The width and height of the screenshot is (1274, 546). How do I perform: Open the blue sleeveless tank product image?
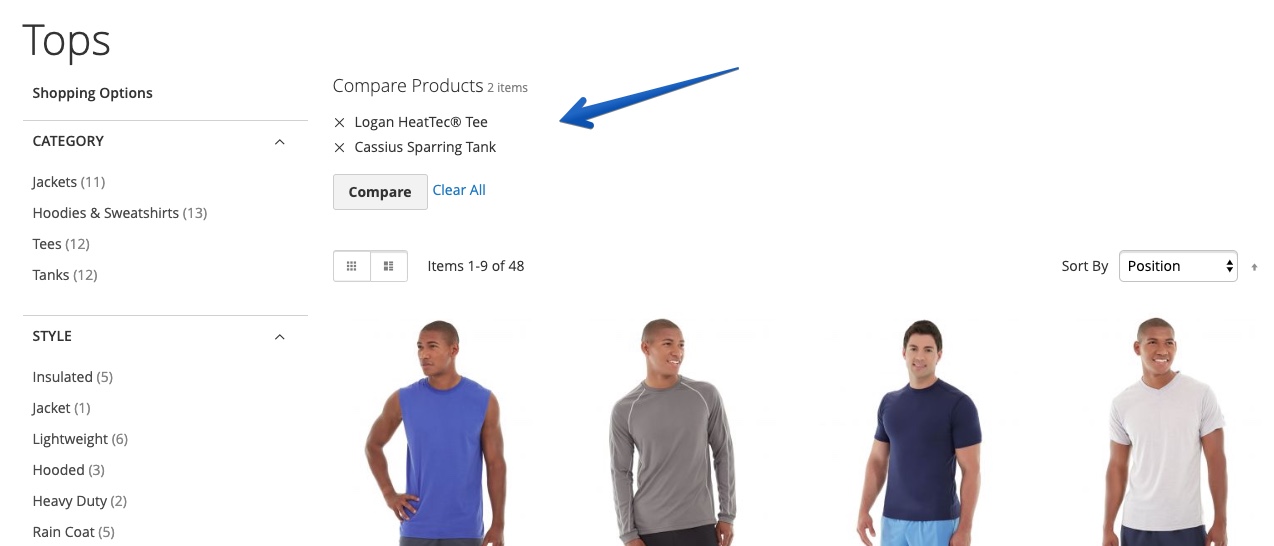tap(435, 432)
